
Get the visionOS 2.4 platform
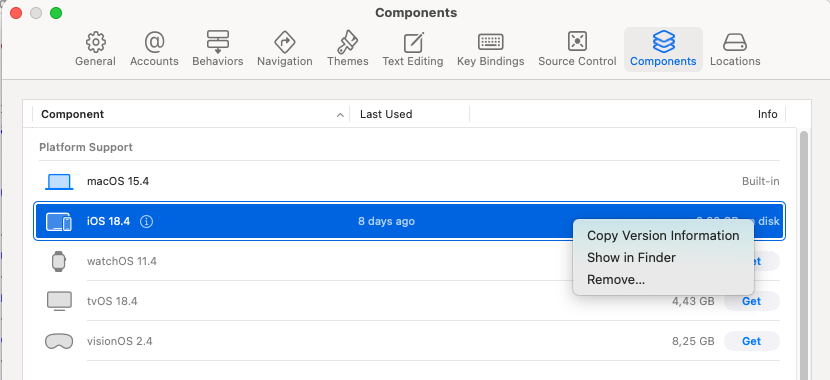[751, 341]
